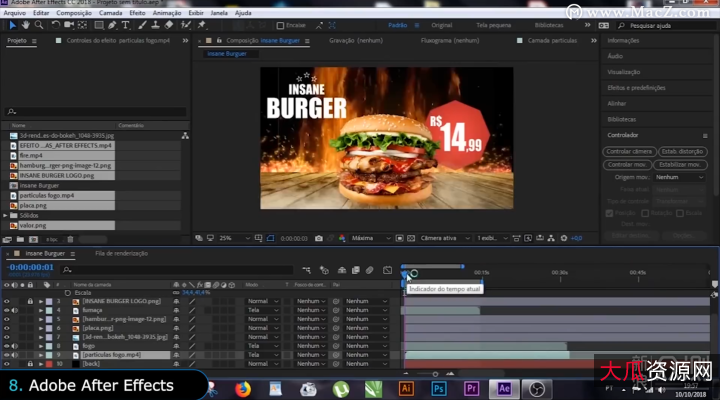Enable the Encaixe snapping checkbox

pos(280,25)
